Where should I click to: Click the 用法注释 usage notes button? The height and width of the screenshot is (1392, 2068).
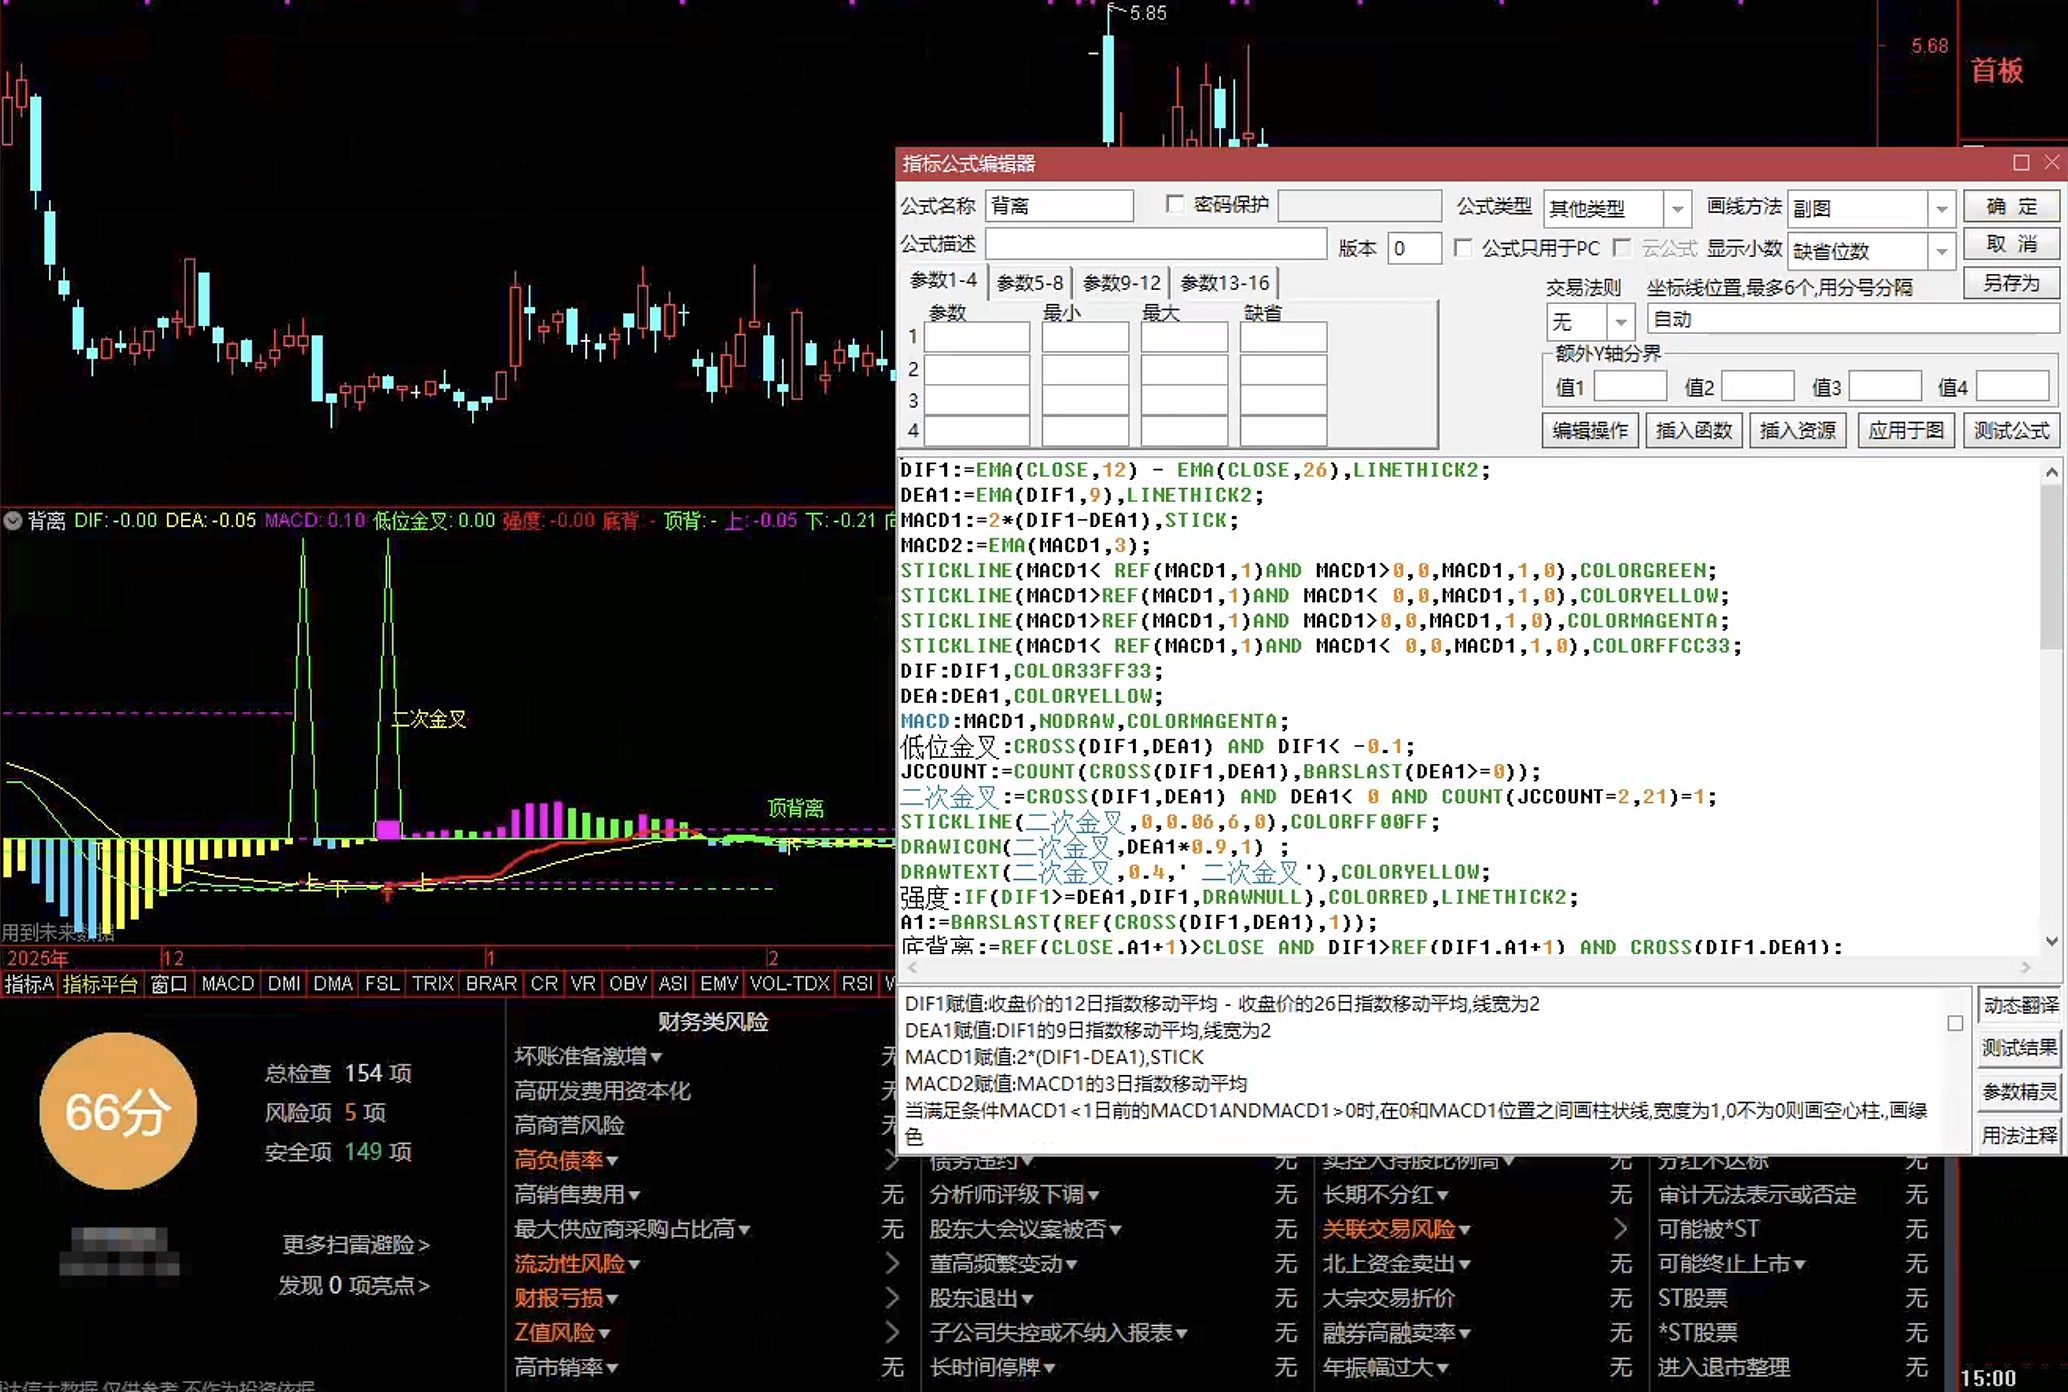point(2020,1135)
